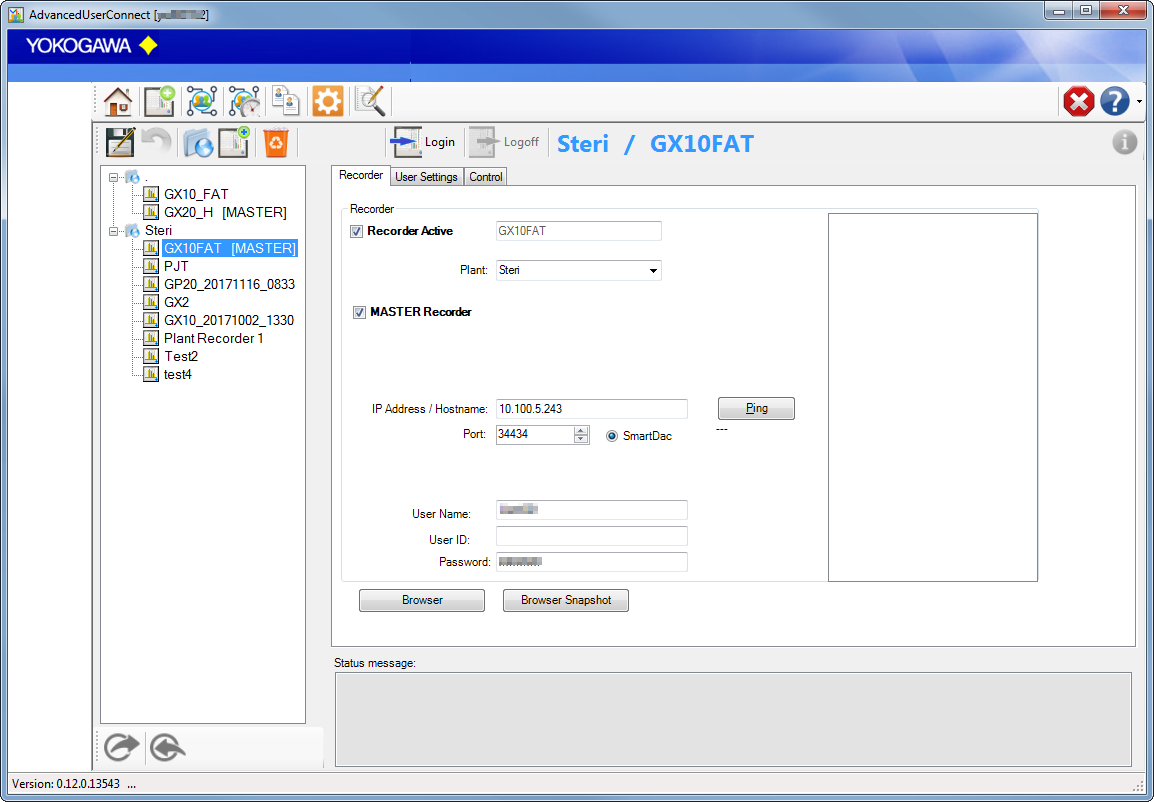Open the Plant dropdown showing Steri
The height and width of the screenshot is (802, 1154).
tap(578, 270)
